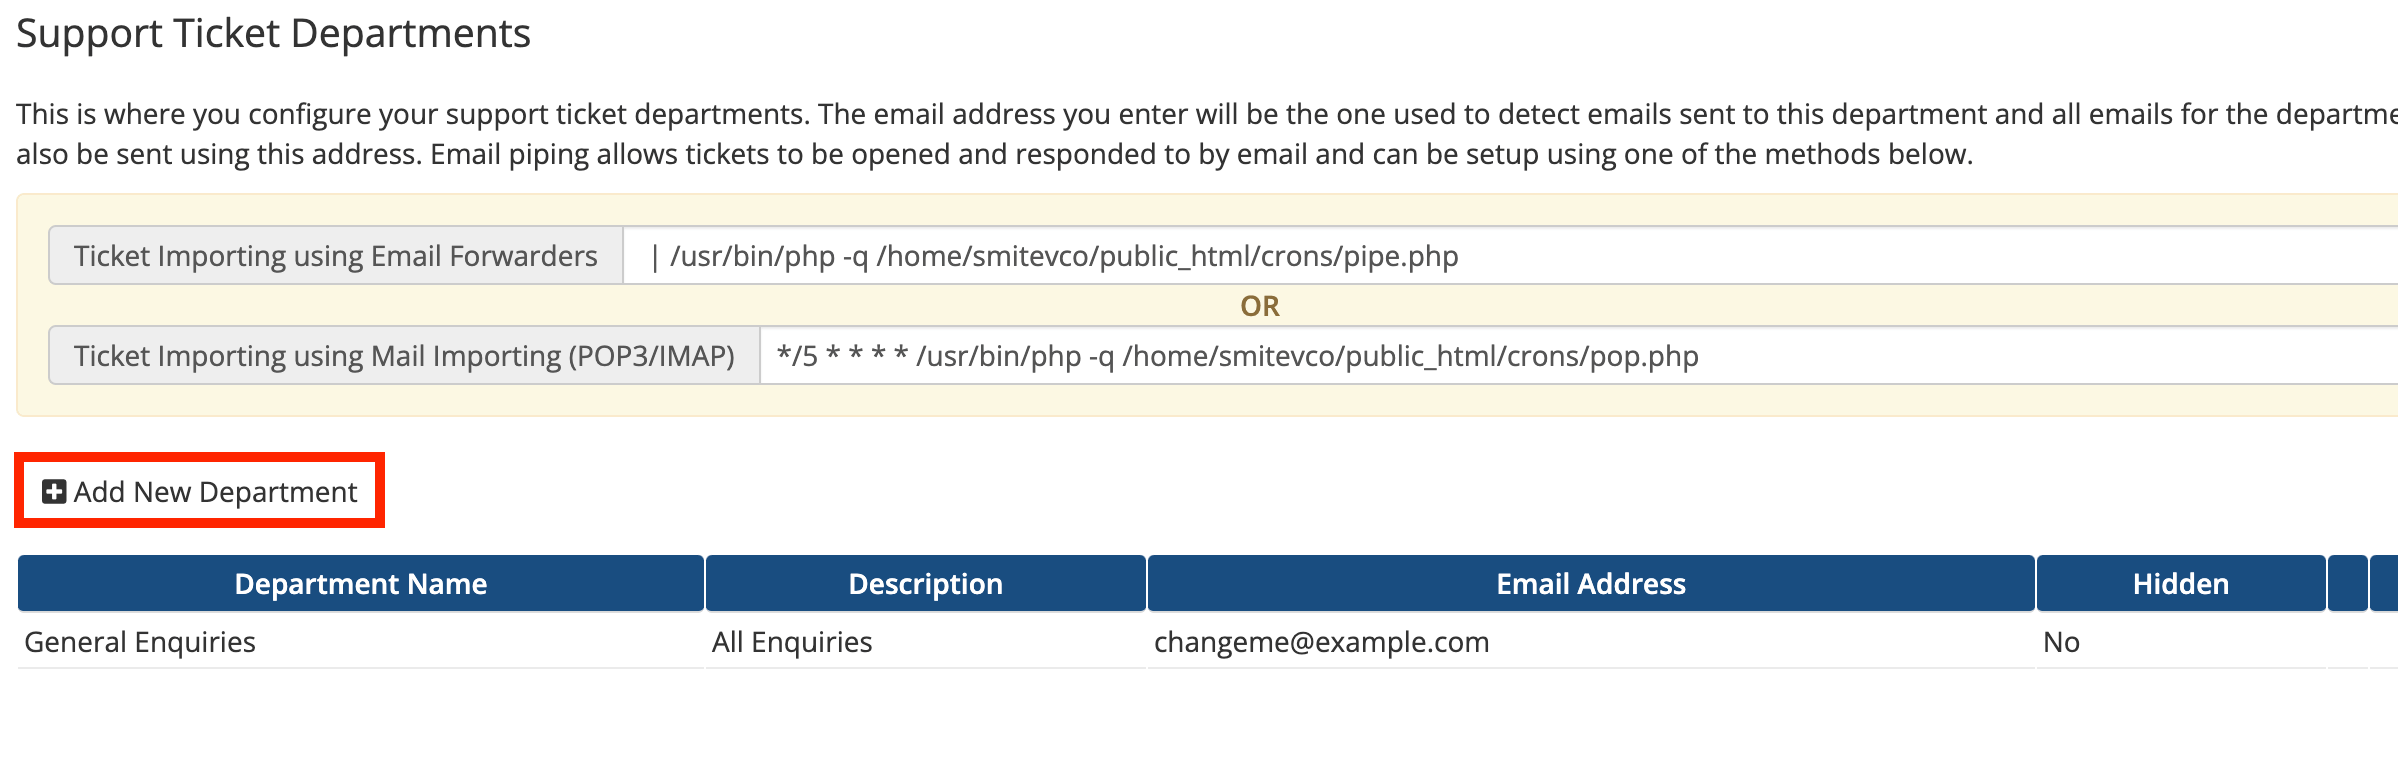
Task: Click the plus icon beside Add New Department
Action: (54, 492)
